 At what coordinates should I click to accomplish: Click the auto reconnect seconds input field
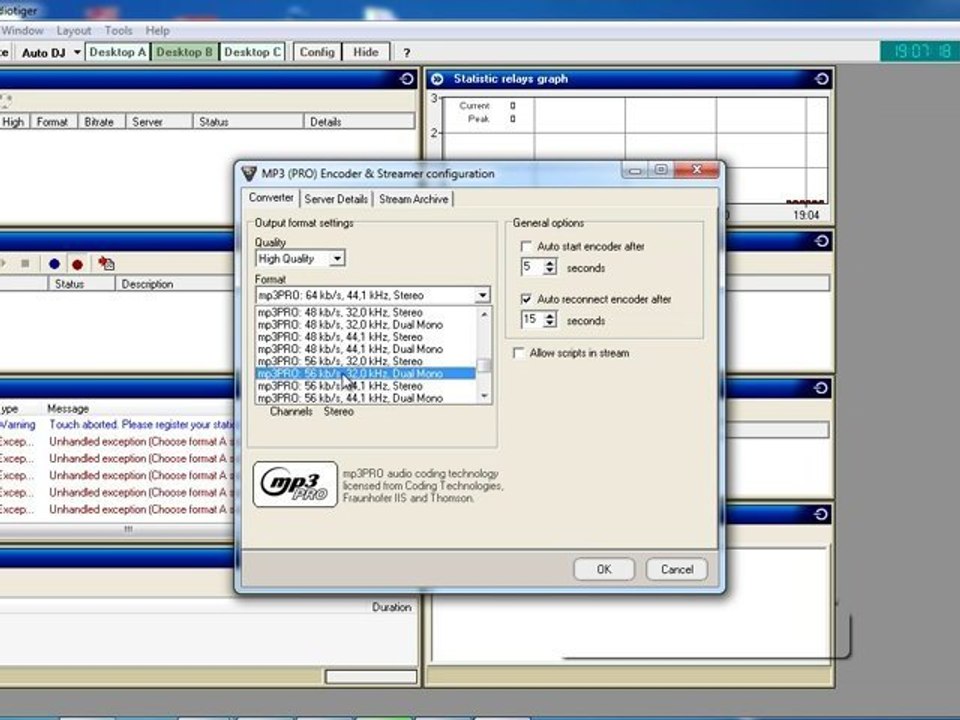[x=531, y=320]
